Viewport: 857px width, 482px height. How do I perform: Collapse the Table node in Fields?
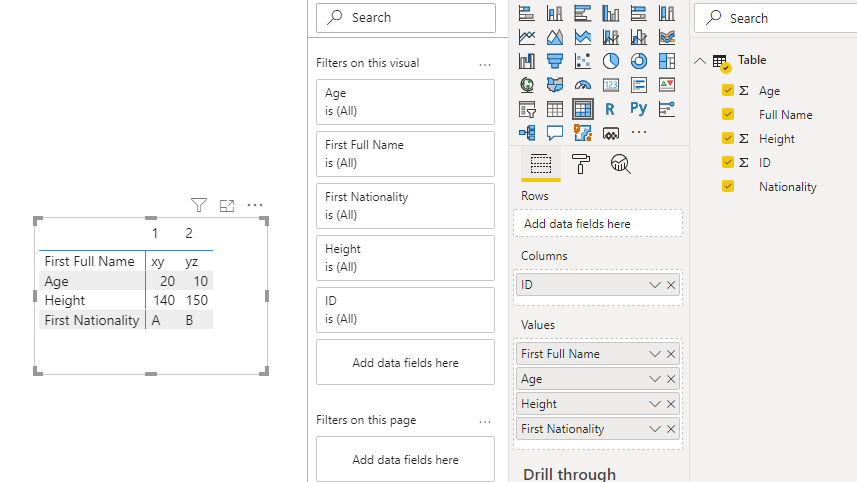[x=700, y=61]
